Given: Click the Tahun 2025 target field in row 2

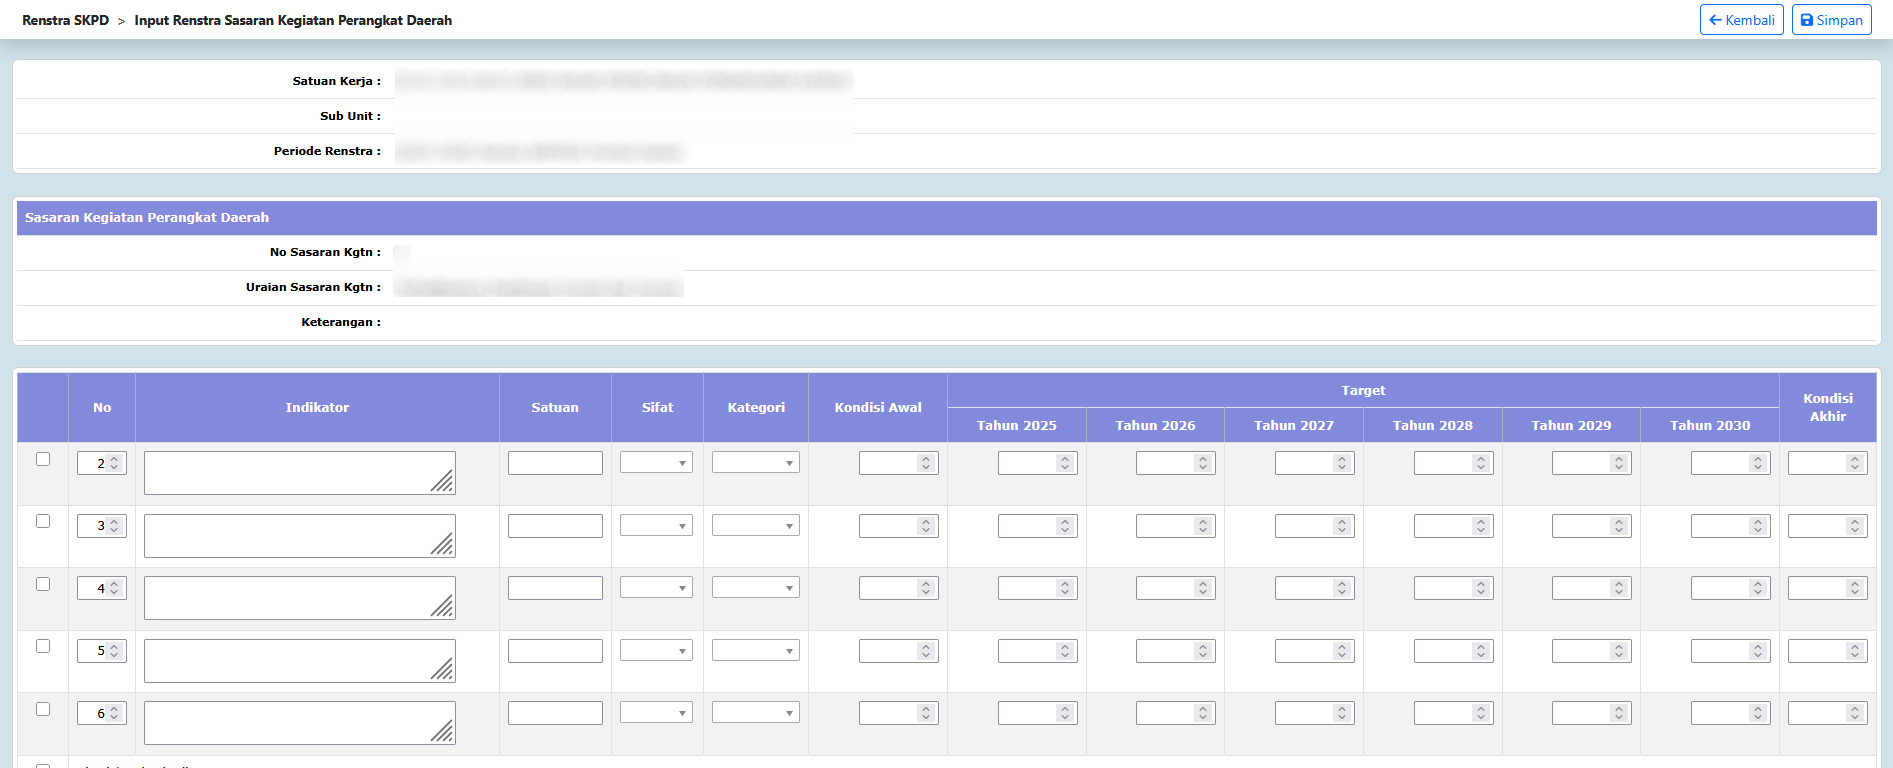Looking at the screenshot, I should [1037, 463].
